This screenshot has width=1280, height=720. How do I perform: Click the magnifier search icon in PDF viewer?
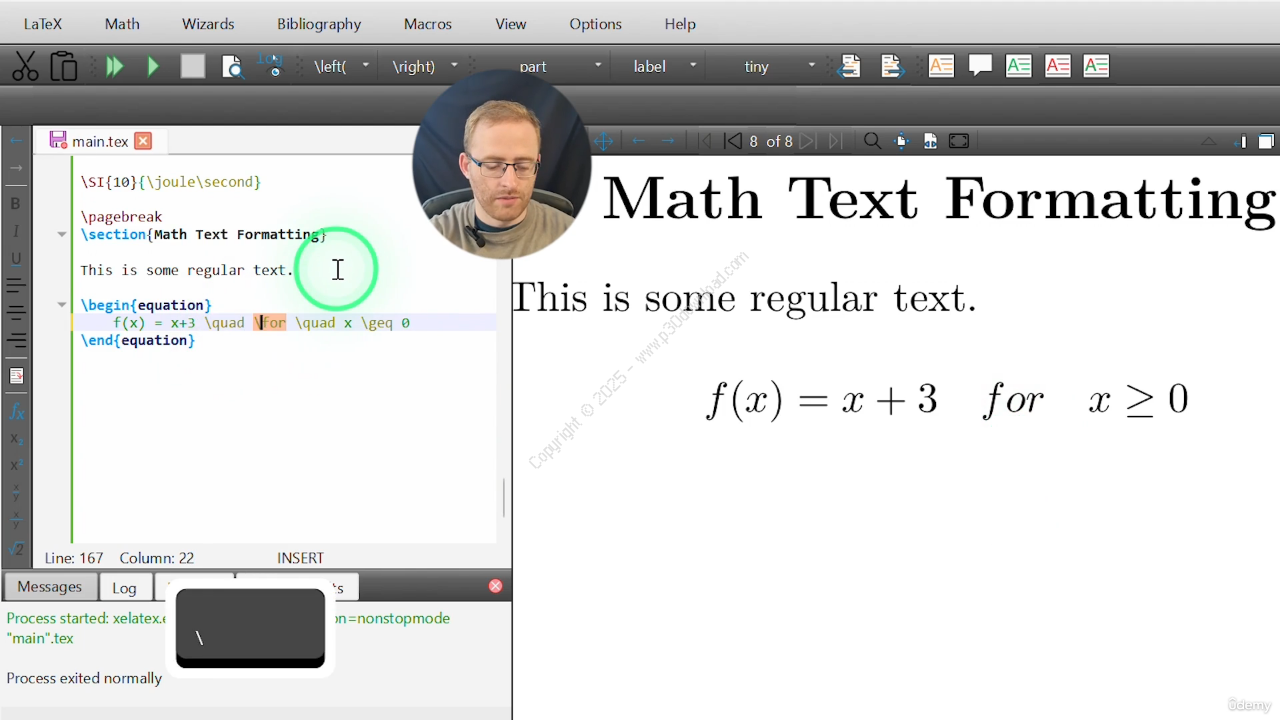(872, 141)
